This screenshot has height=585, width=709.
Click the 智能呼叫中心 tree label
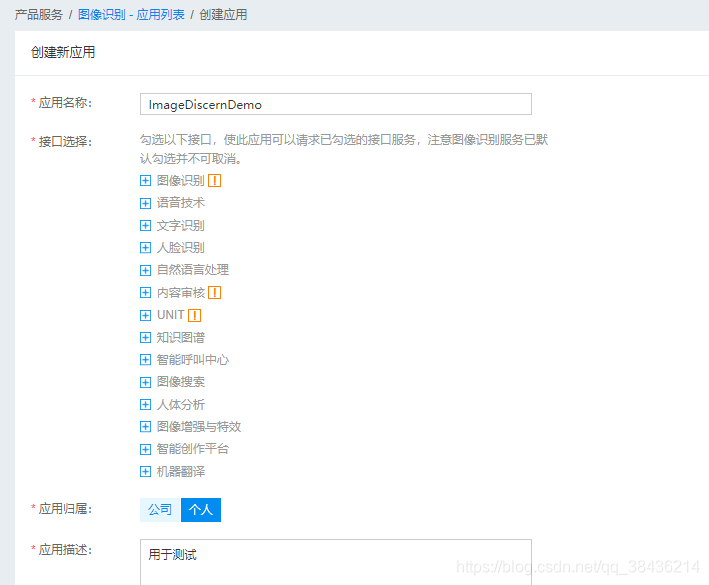click(x=193, y=359)
